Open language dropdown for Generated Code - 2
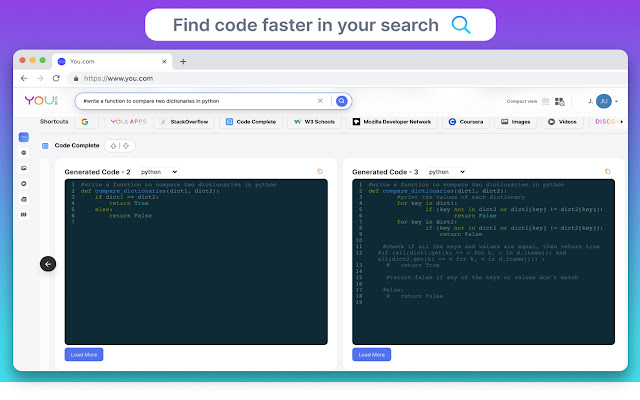 158,172
